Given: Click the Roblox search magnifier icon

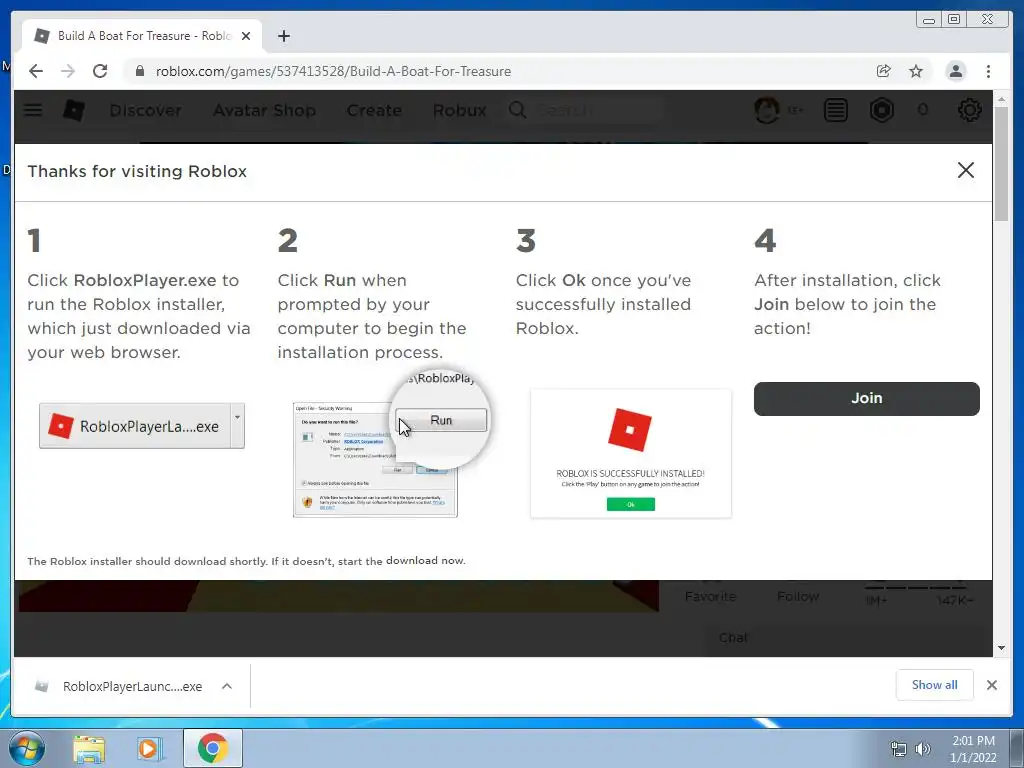Looking at the screenshot, I should coord(517,110).
